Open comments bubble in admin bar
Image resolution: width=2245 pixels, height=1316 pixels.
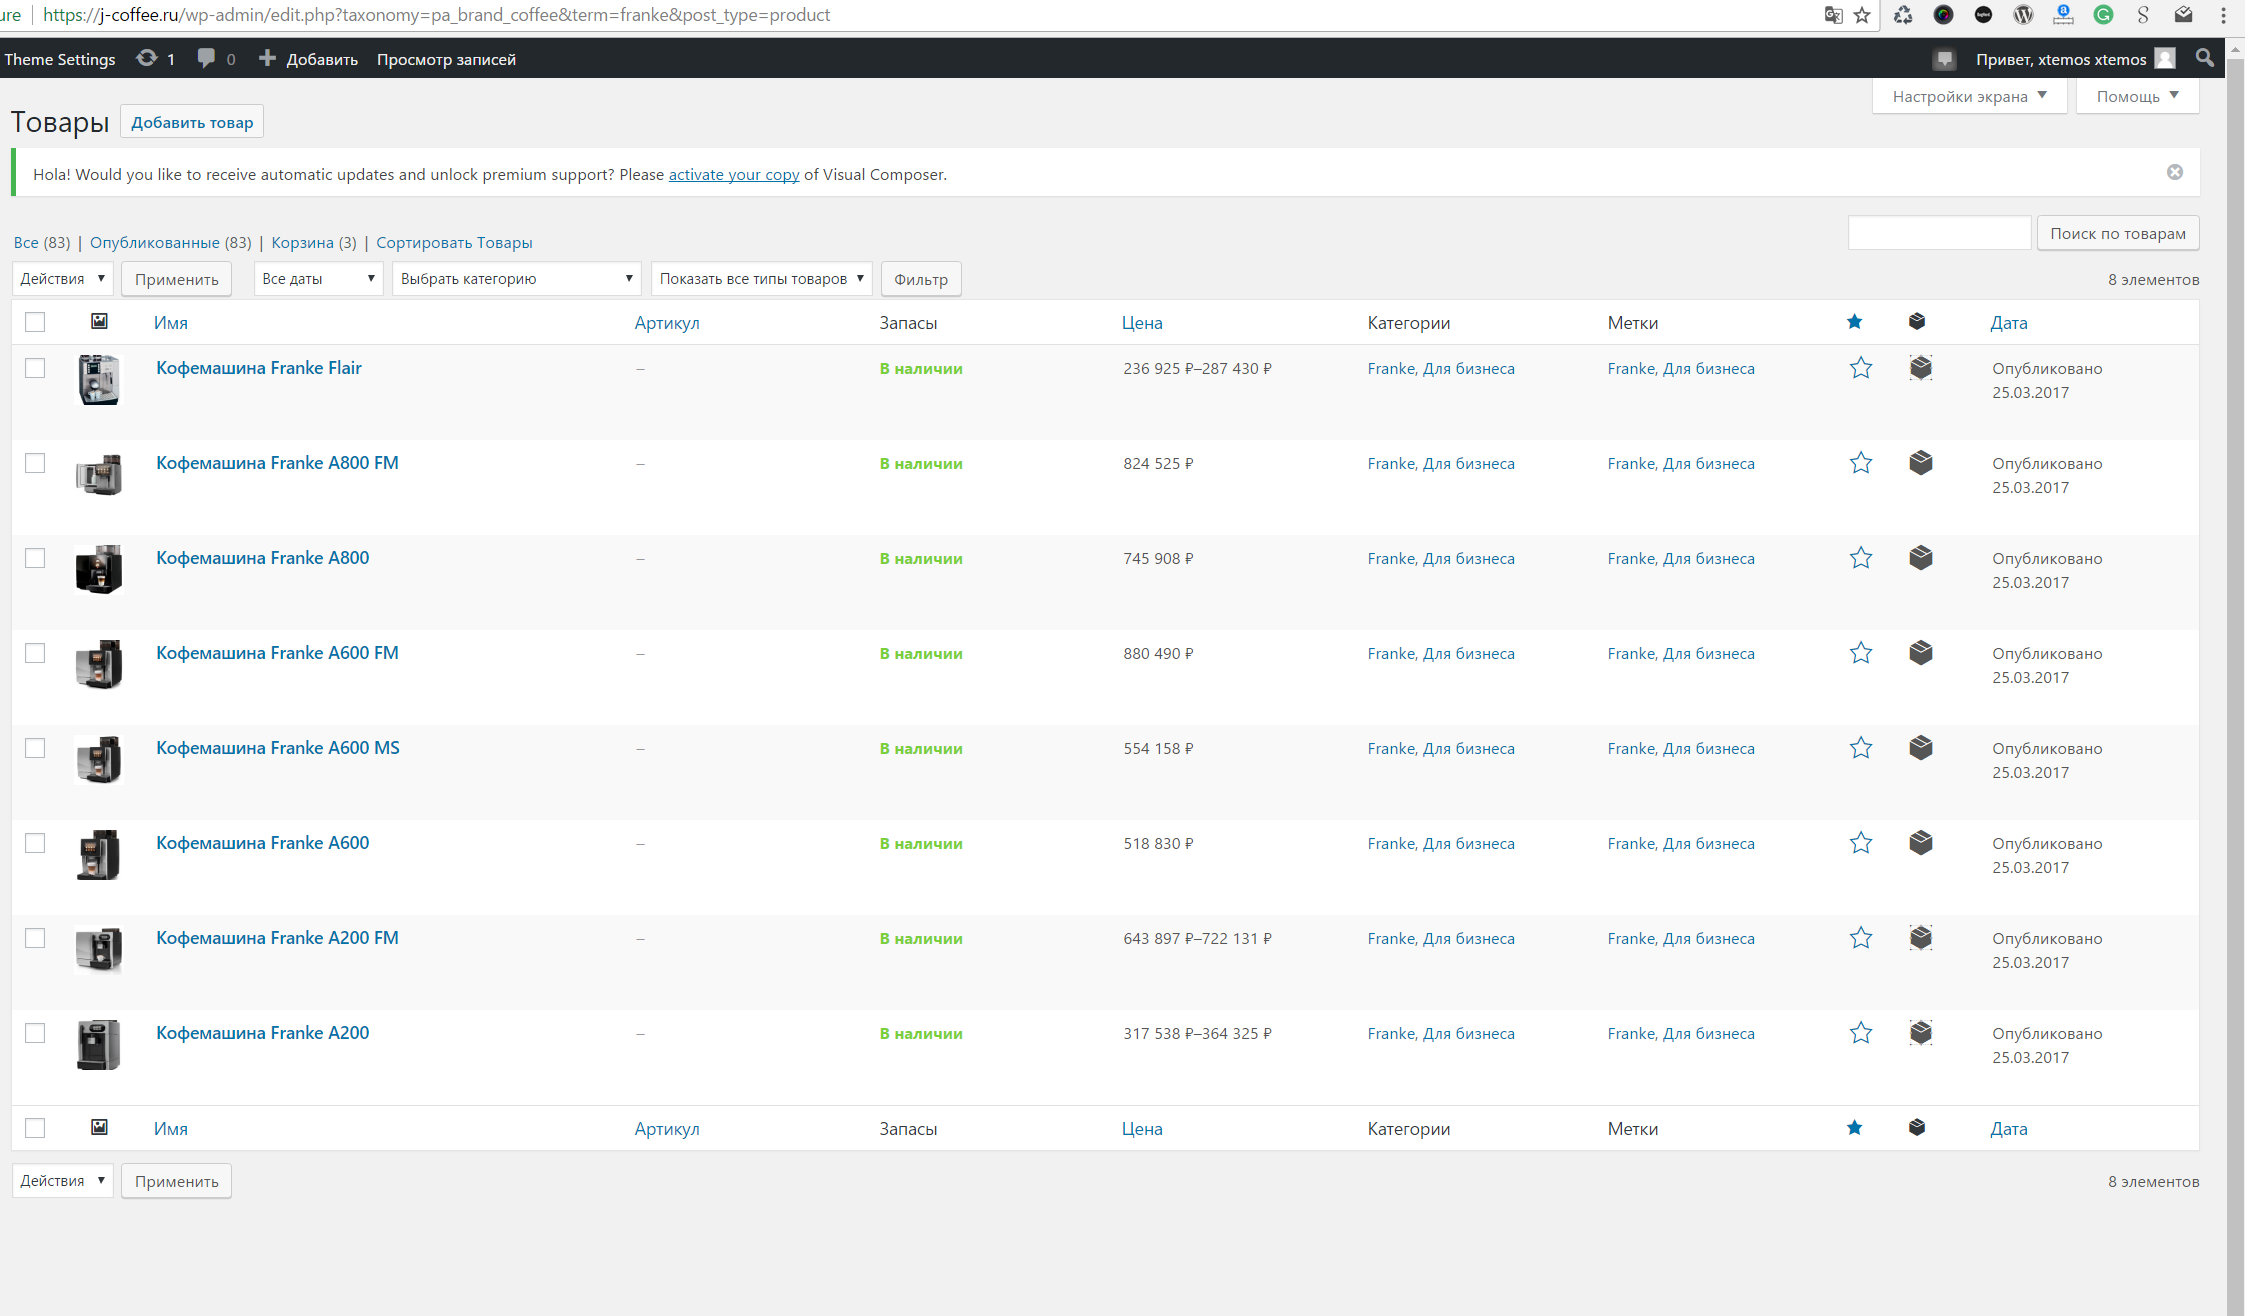(x=207, y=59)
